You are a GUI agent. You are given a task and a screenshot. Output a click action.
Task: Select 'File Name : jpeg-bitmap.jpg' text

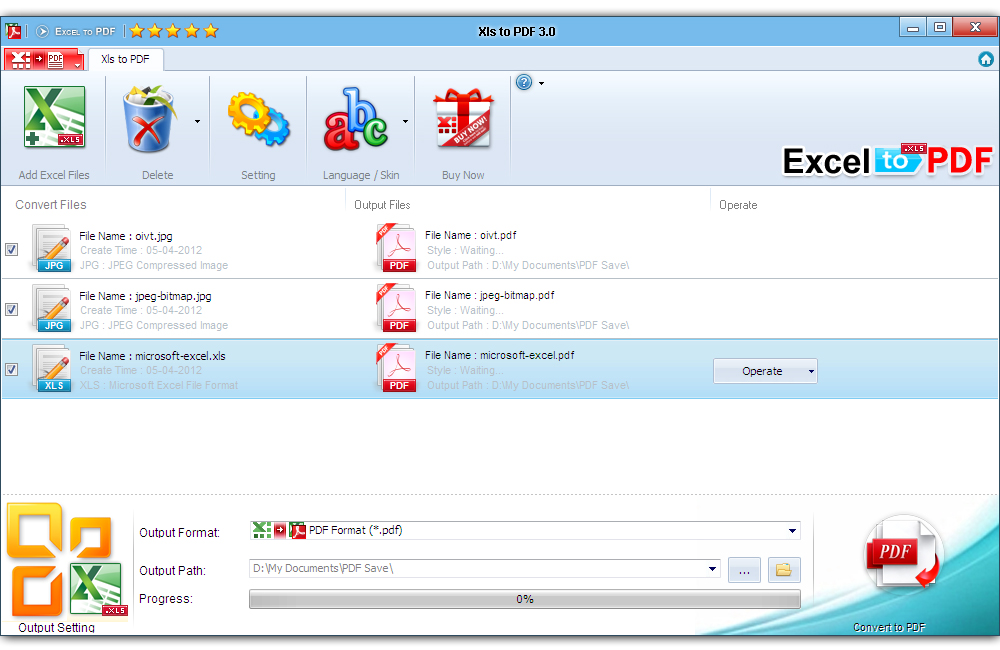tap(145, 296)
